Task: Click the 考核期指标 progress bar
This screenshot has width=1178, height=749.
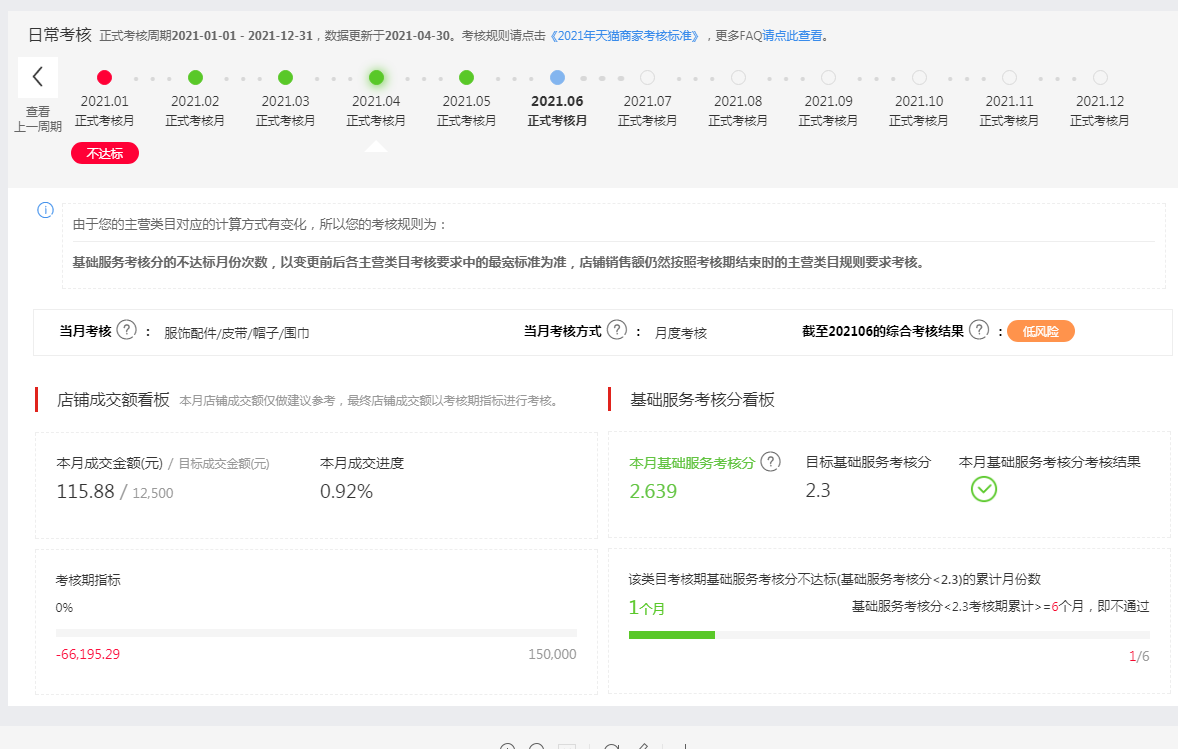Action: (316, 633)
